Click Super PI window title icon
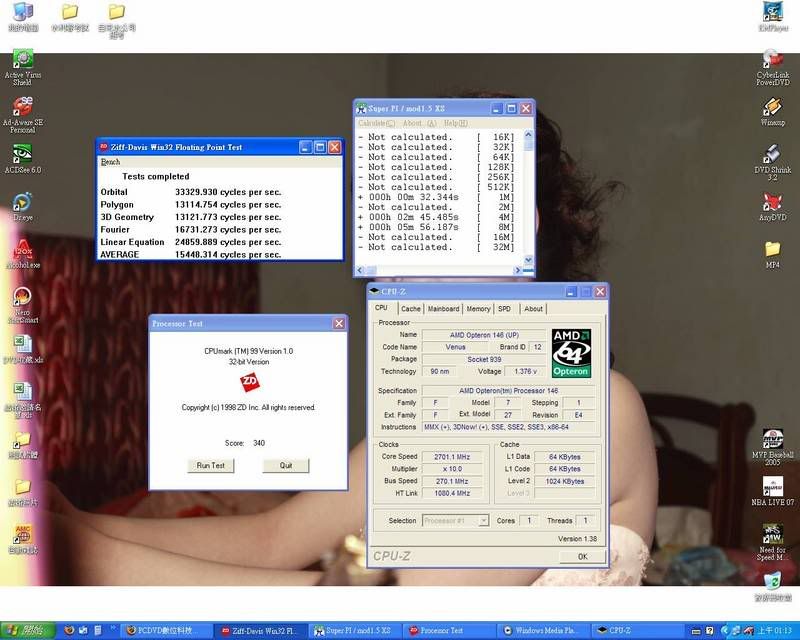 [361, 109]
